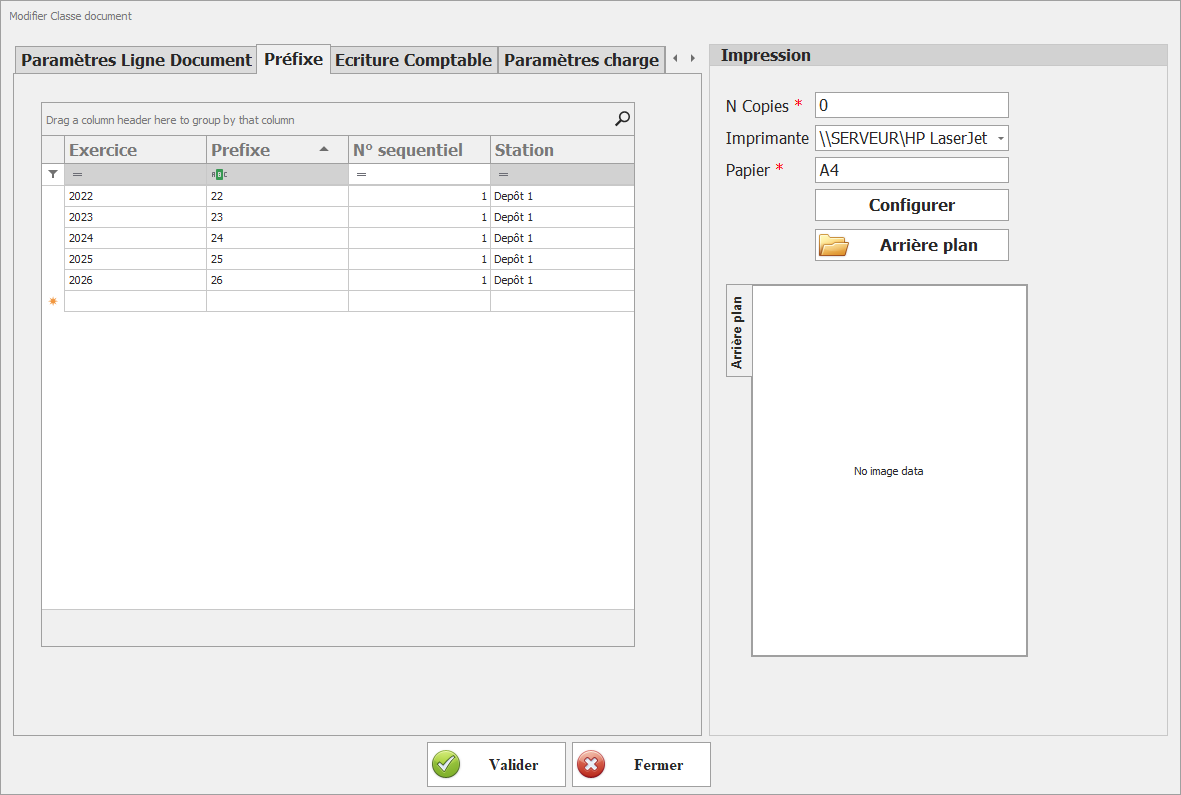Click the N Copies input field
Image resolution: width=1181 pixels, height=795 pixels.
911,105
